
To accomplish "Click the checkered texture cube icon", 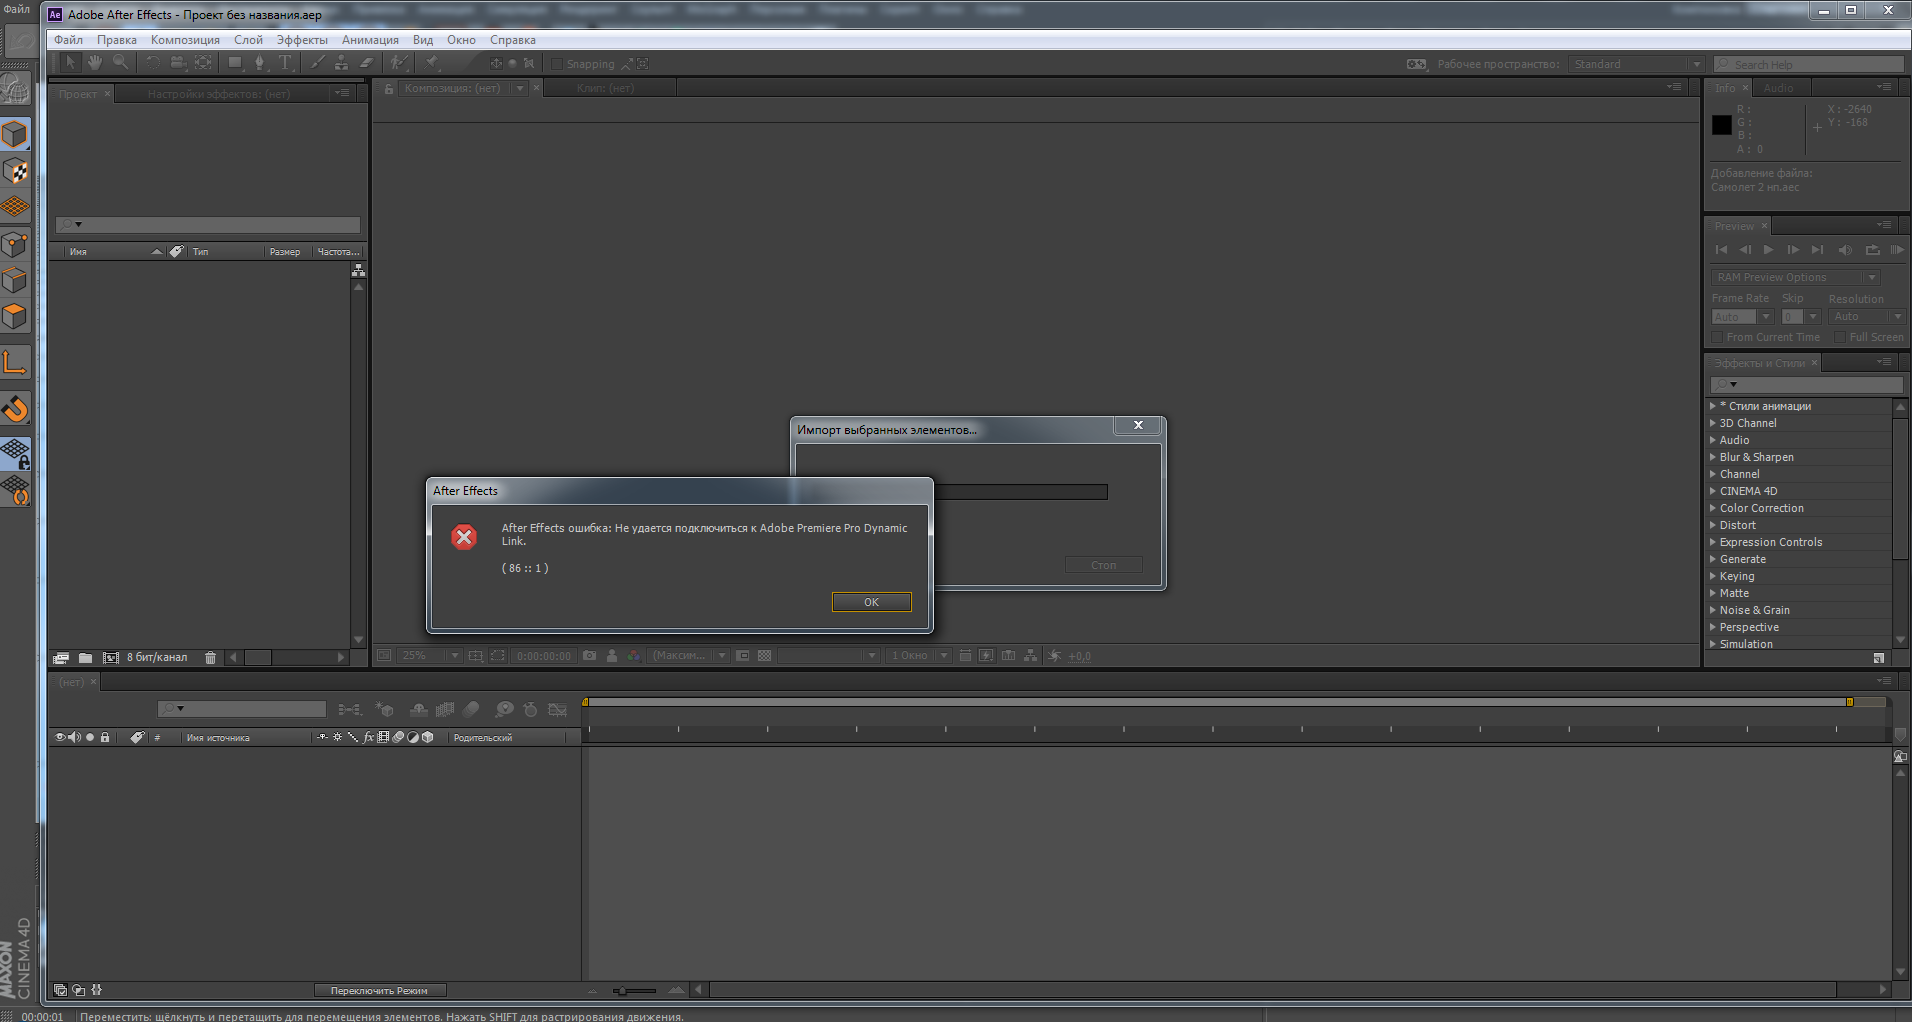I will coord(16,171).
